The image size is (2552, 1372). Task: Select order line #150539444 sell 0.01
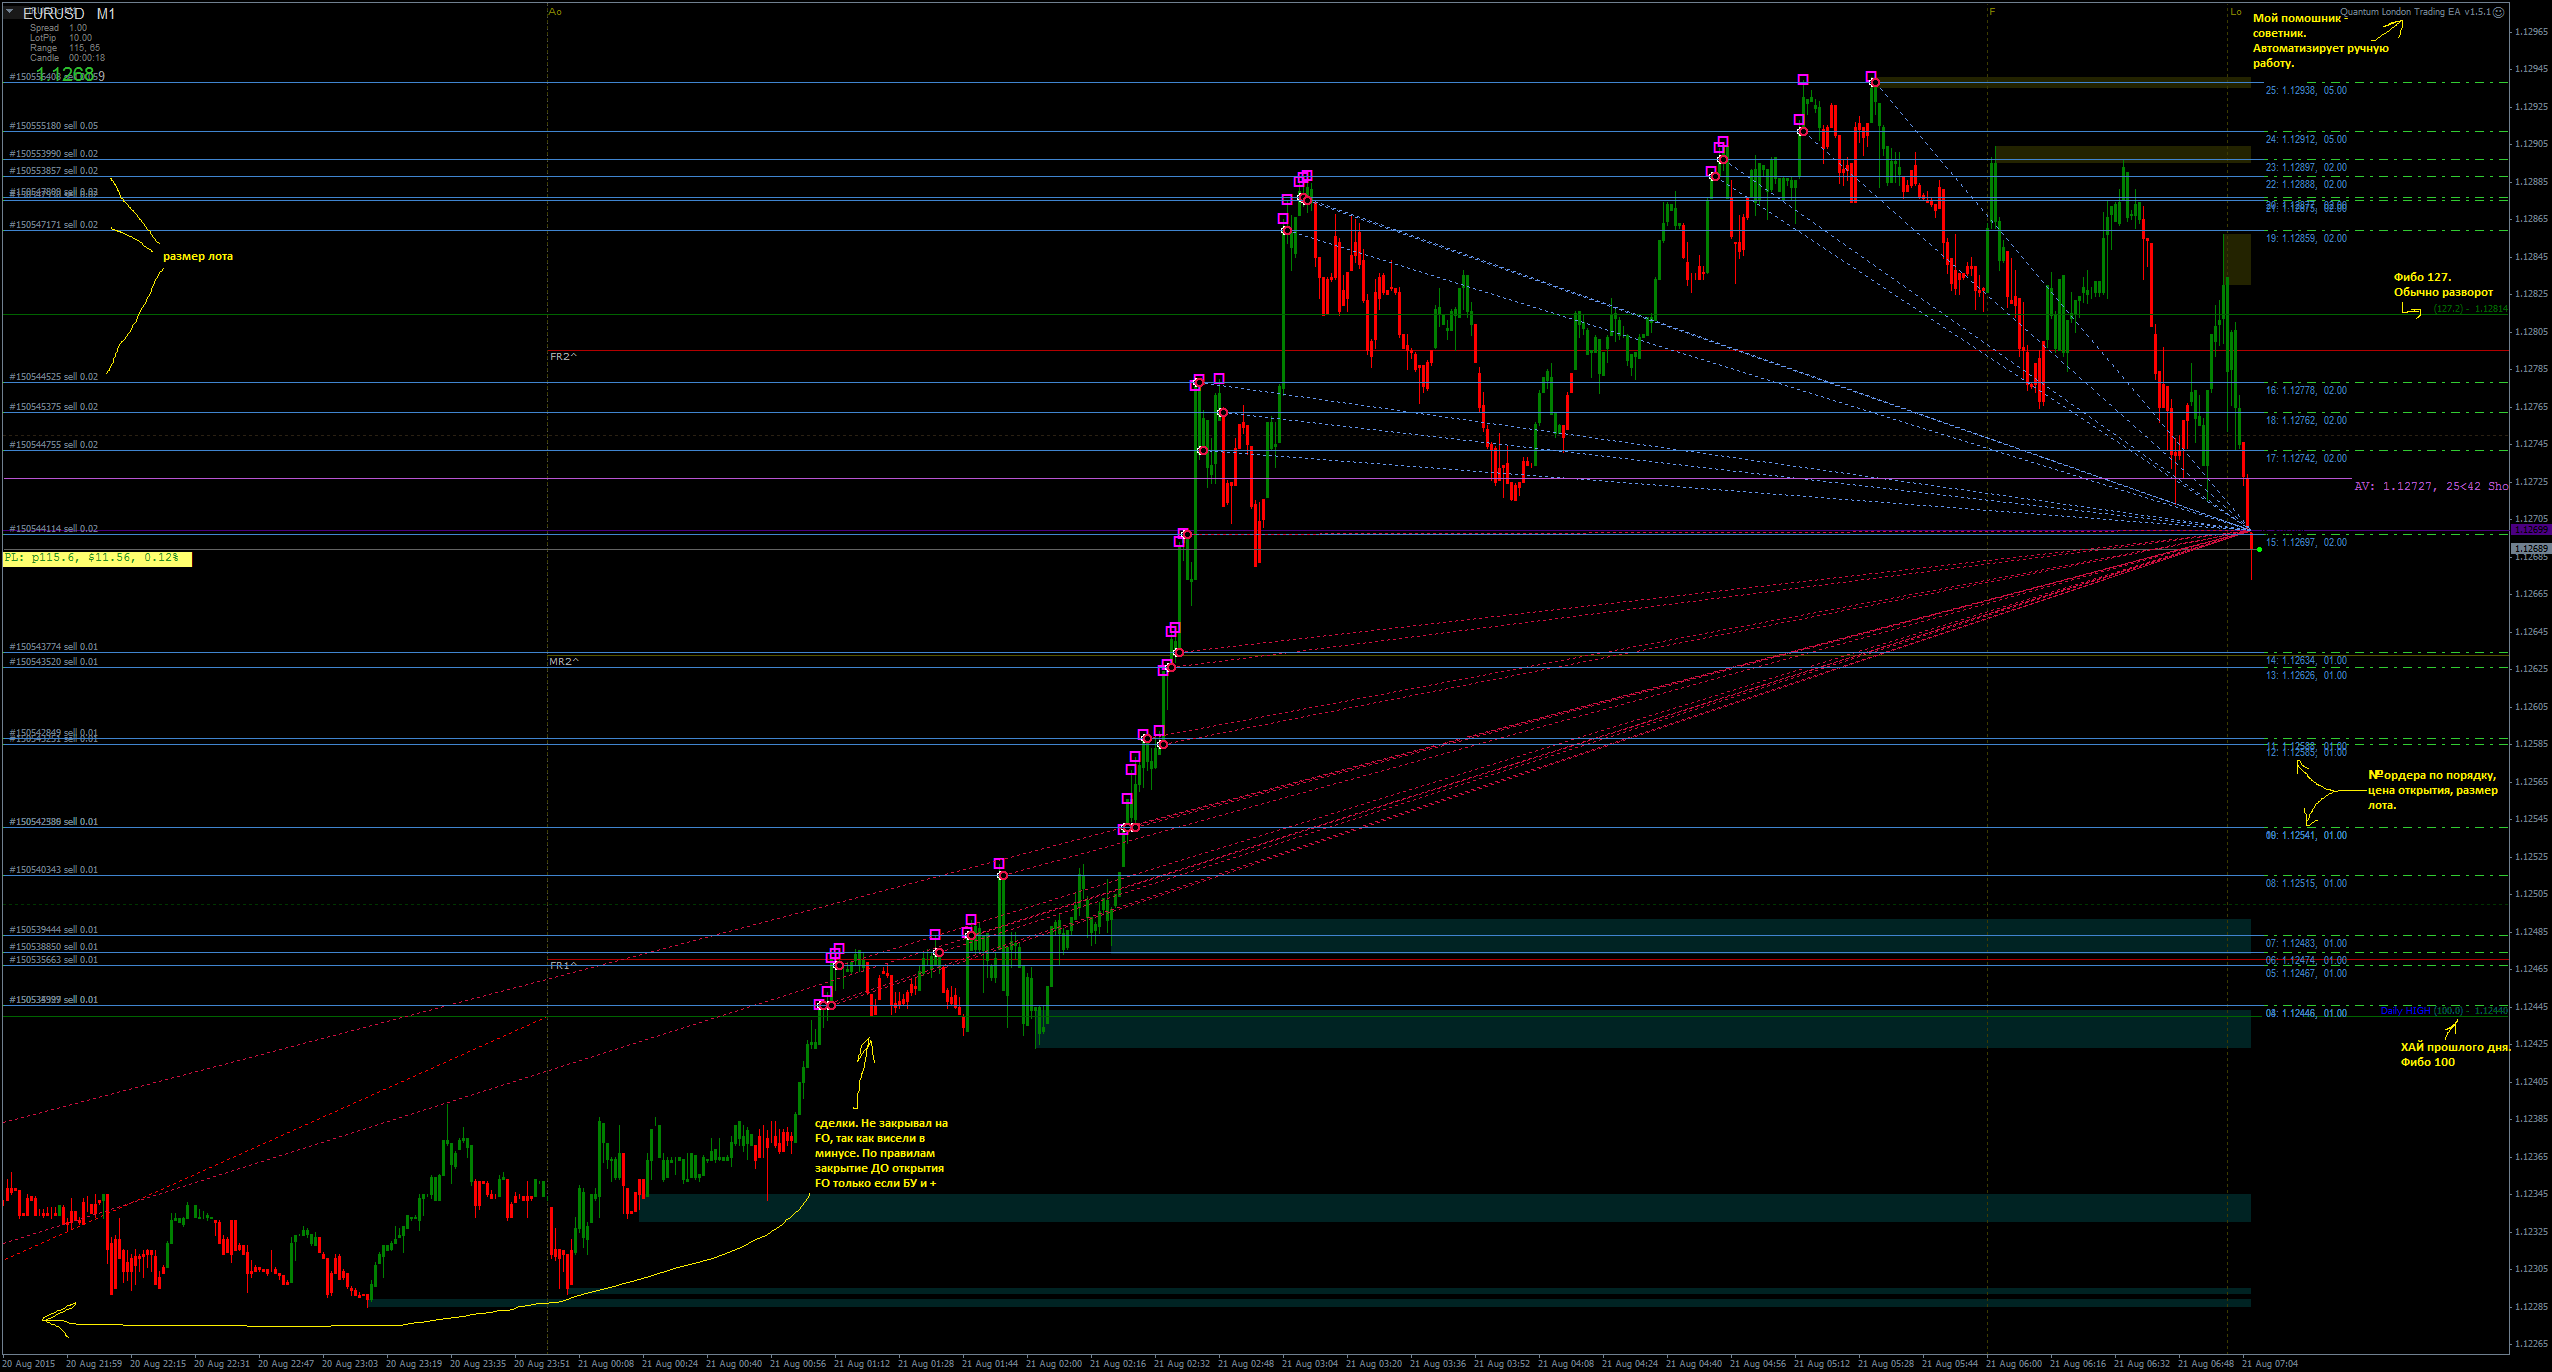click(x=54, y=930)
